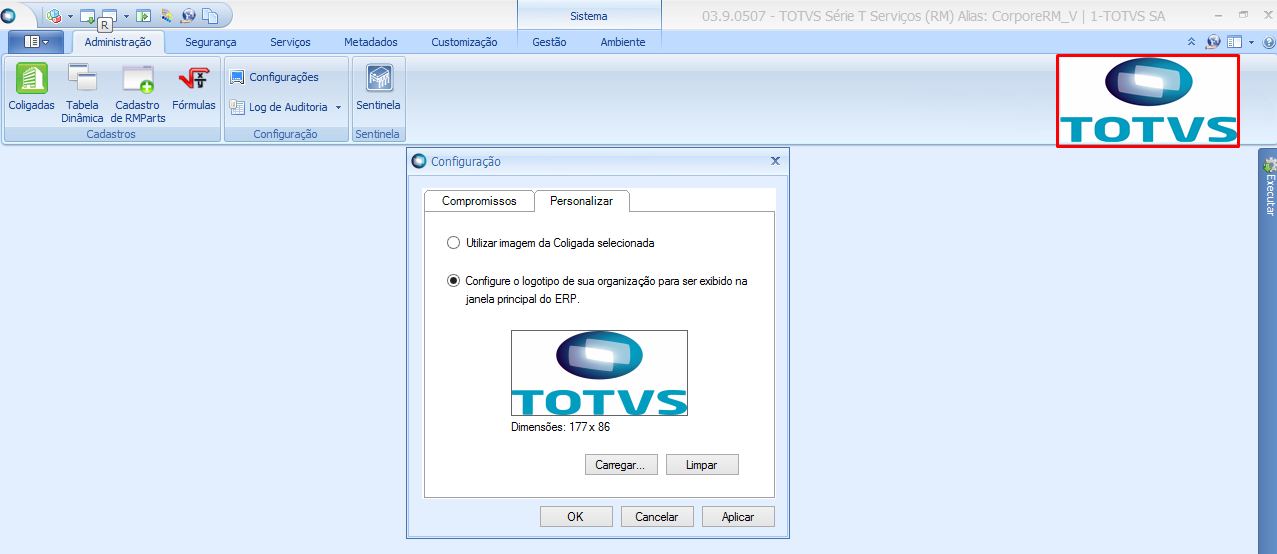The height and width of the screenshot is (554, 1277).
Task: Open Cadastro de RMParts
Action: tap(138, 93)
